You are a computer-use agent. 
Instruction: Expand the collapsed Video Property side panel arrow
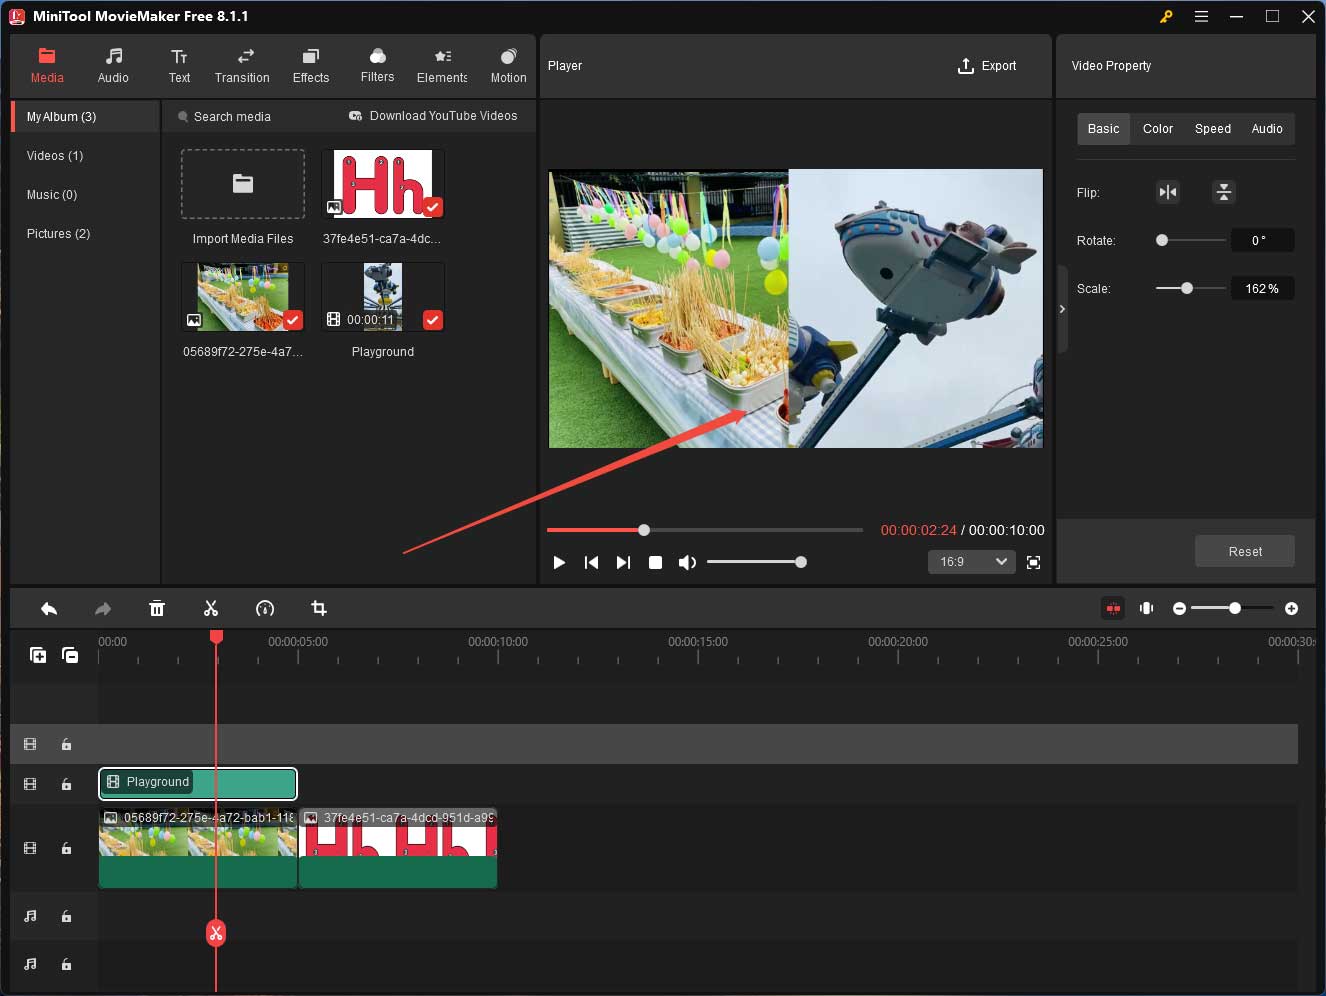(x=1062, y=309)
